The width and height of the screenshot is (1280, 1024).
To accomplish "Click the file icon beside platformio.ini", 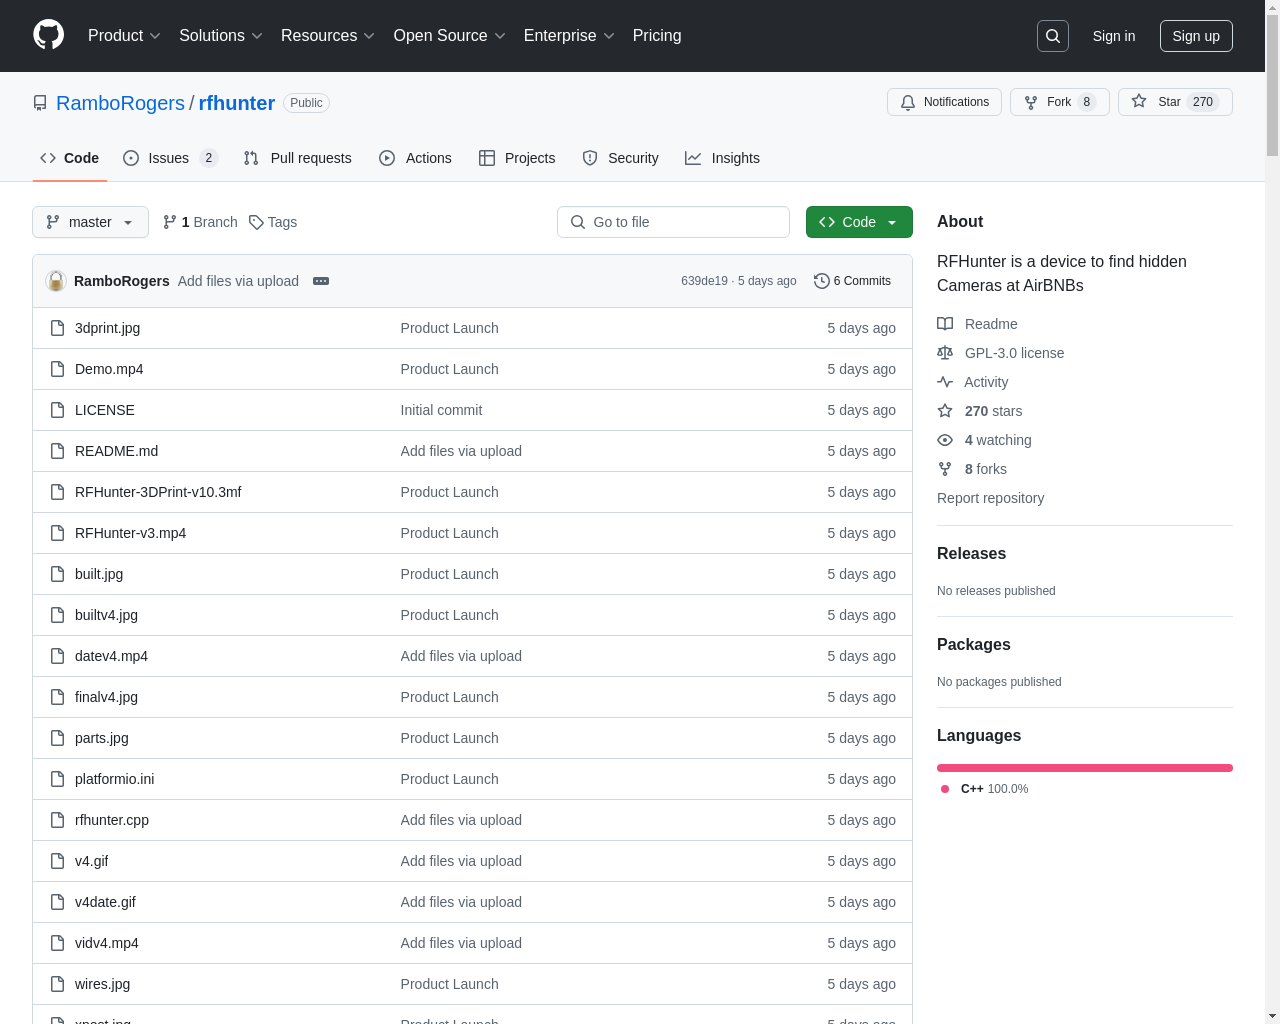I will 57,779.
